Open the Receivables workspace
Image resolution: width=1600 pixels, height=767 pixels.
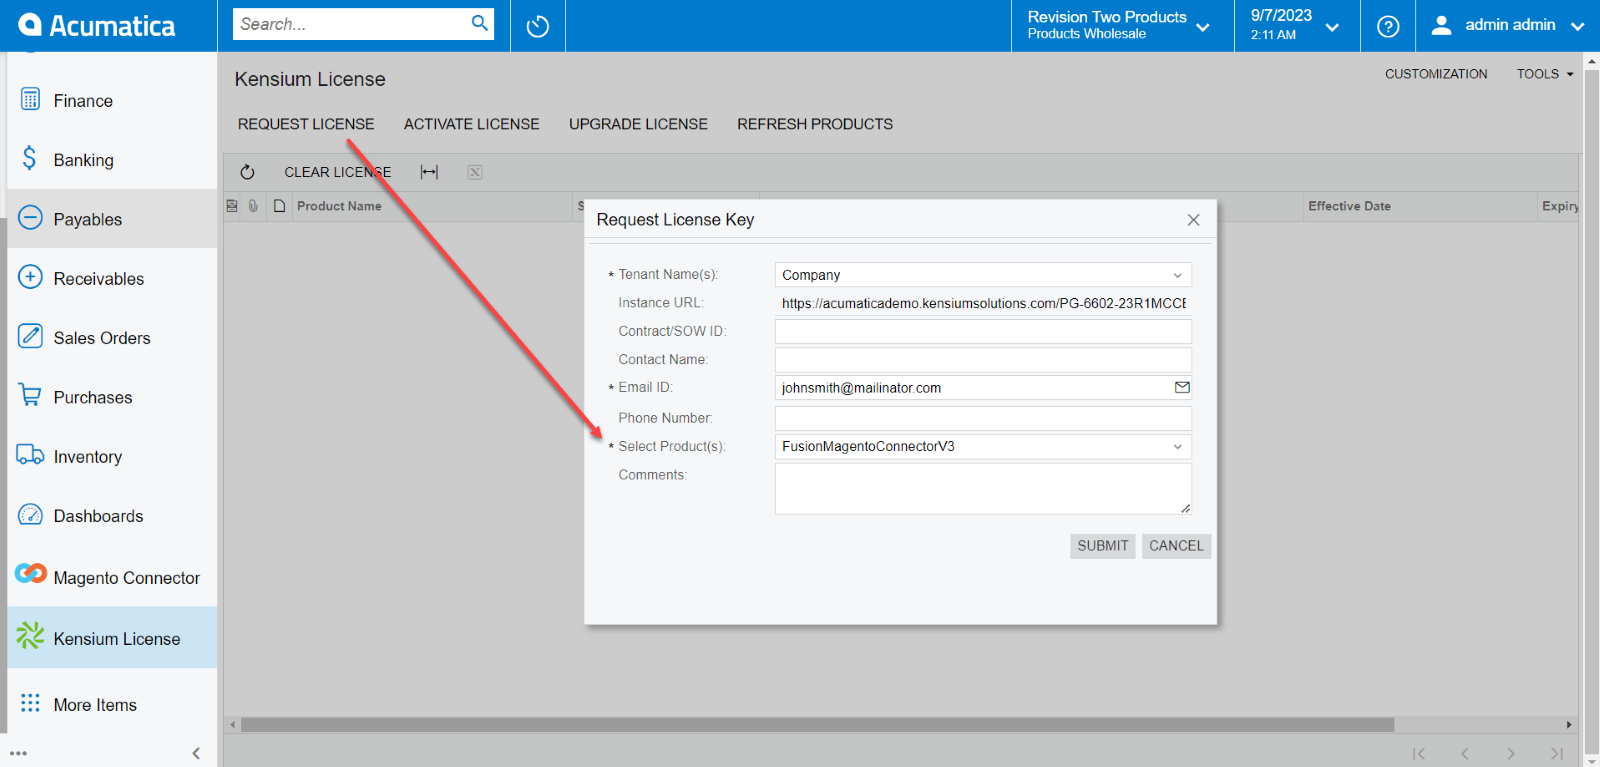pos(112,278)
